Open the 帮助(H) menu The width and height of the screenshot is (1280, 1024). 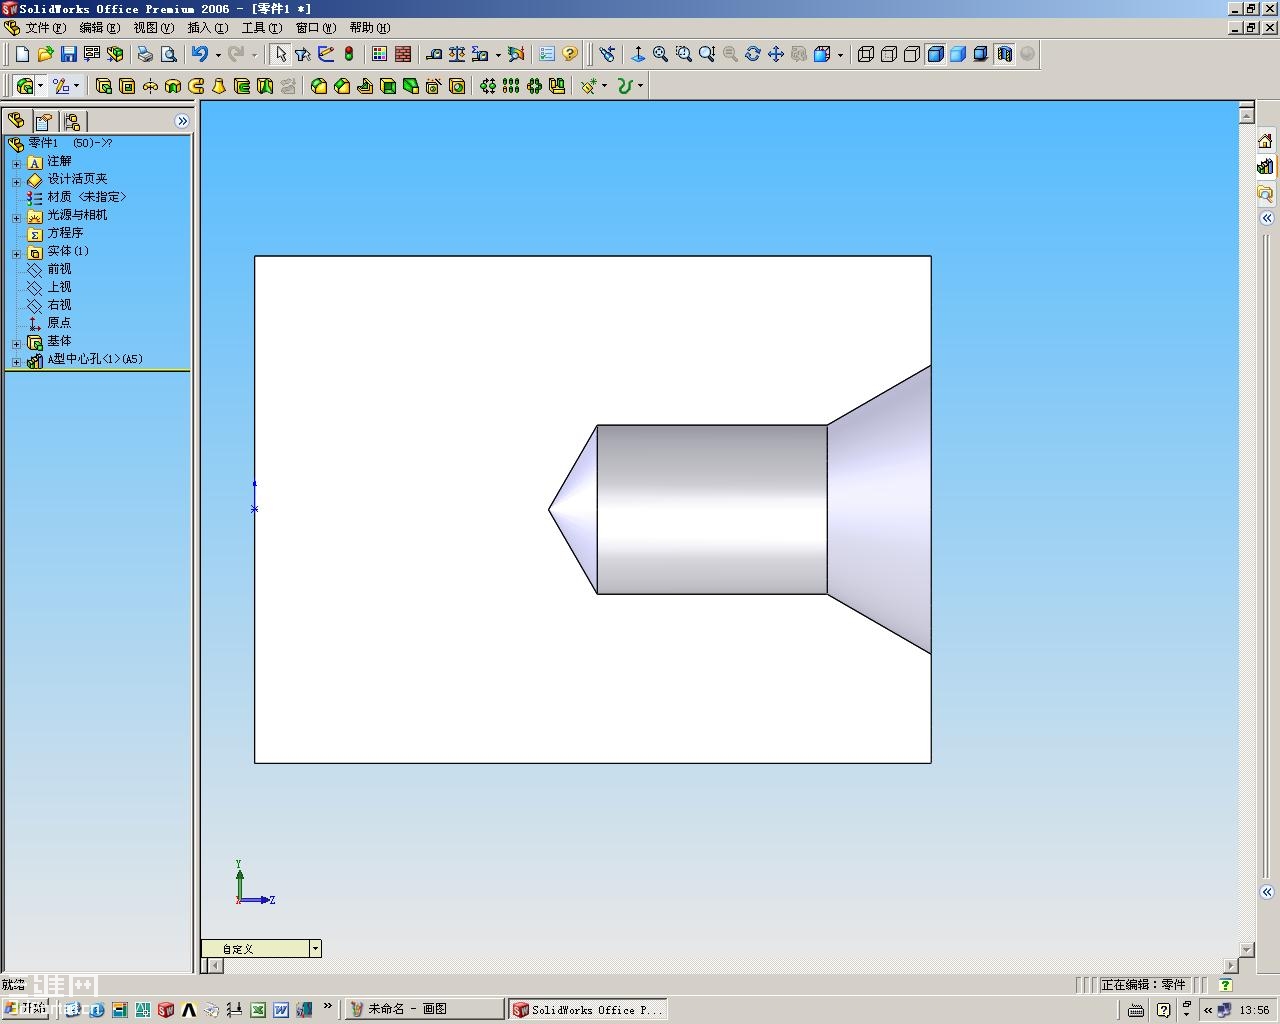[369, 28]
